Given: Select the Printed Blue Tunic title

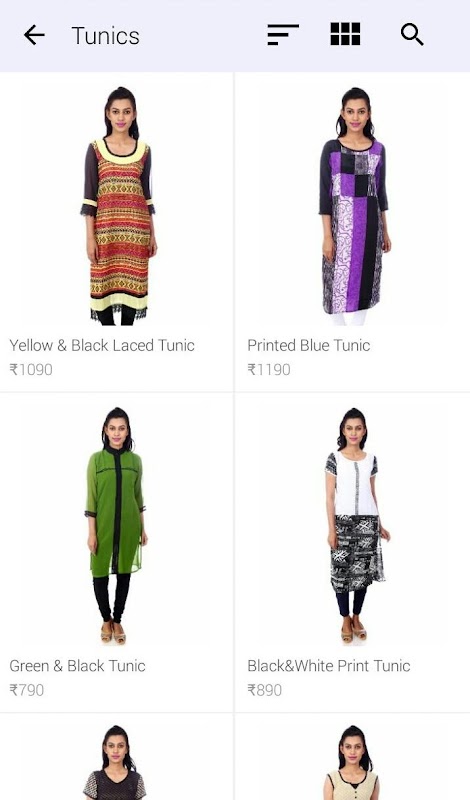Looking at the screenshot, I should click(x=309, y=345).
